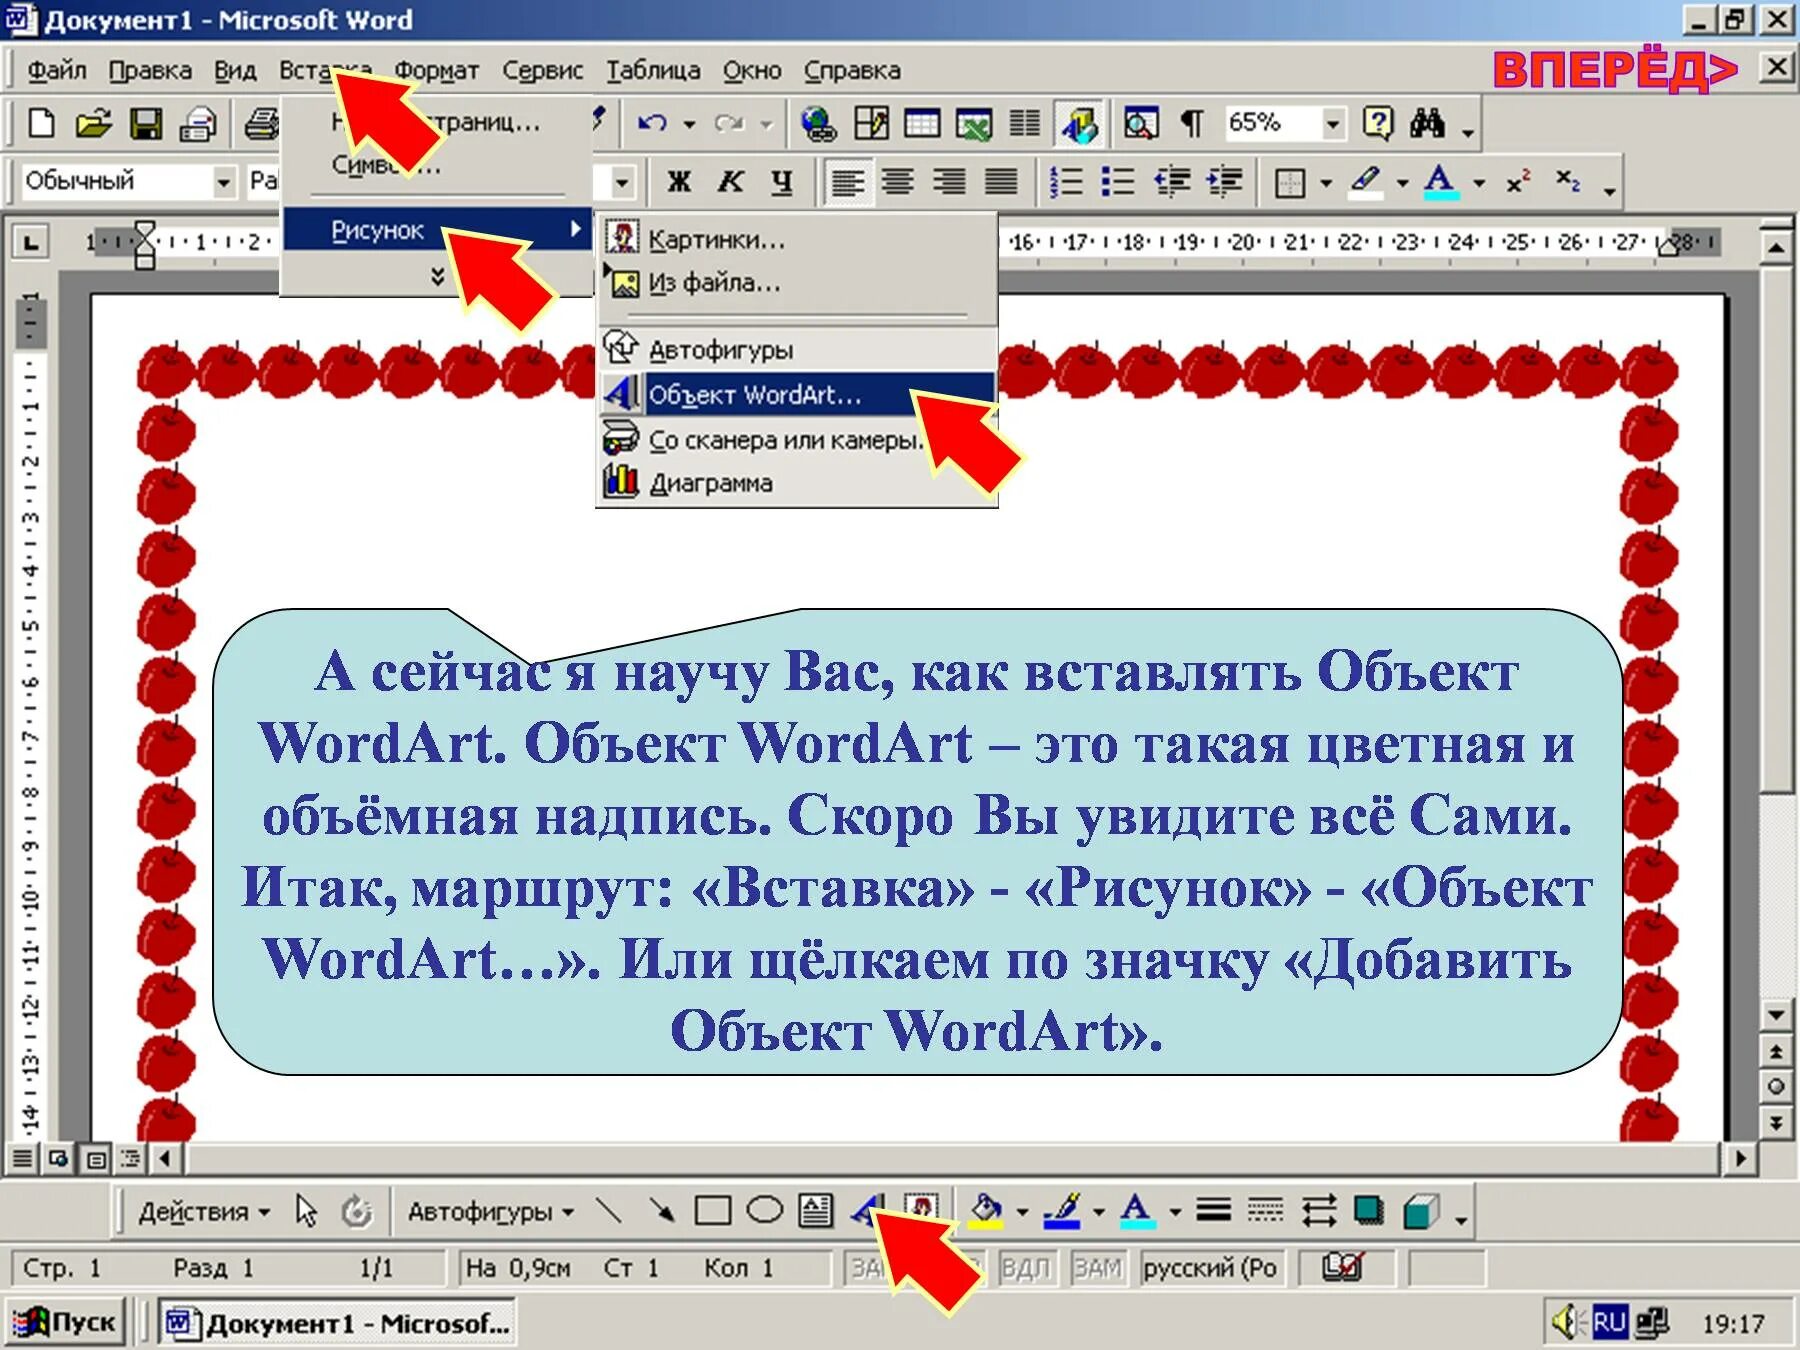Viewport: 1800px width, 1350px height.
Task: Insert a Microsoft Excel worksheet
Action: point(973,124)
